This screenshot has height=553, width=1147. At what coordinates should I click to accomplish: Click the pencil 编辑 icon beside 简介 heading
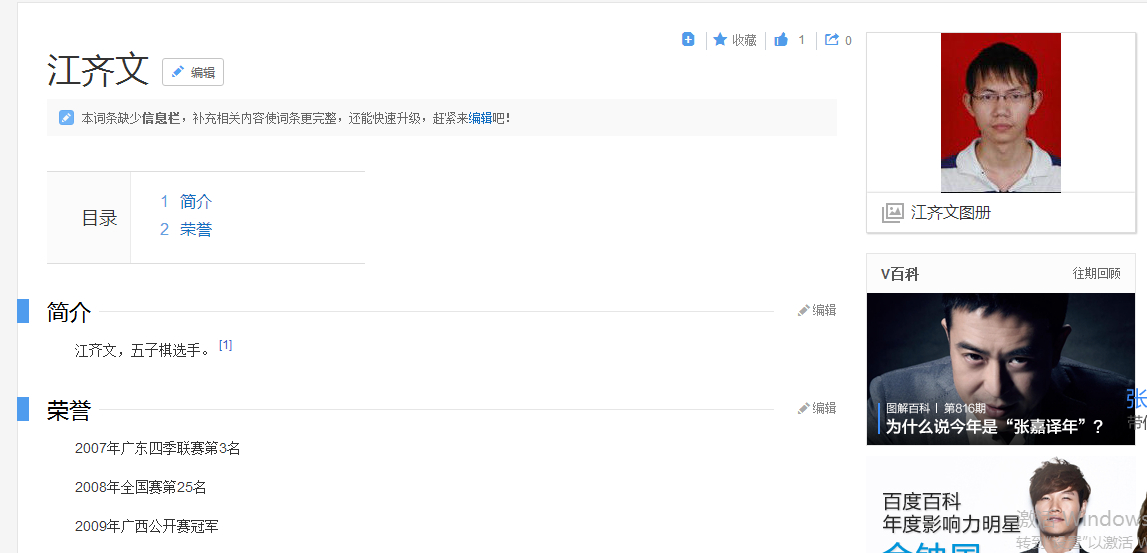(x=803, y=311)
